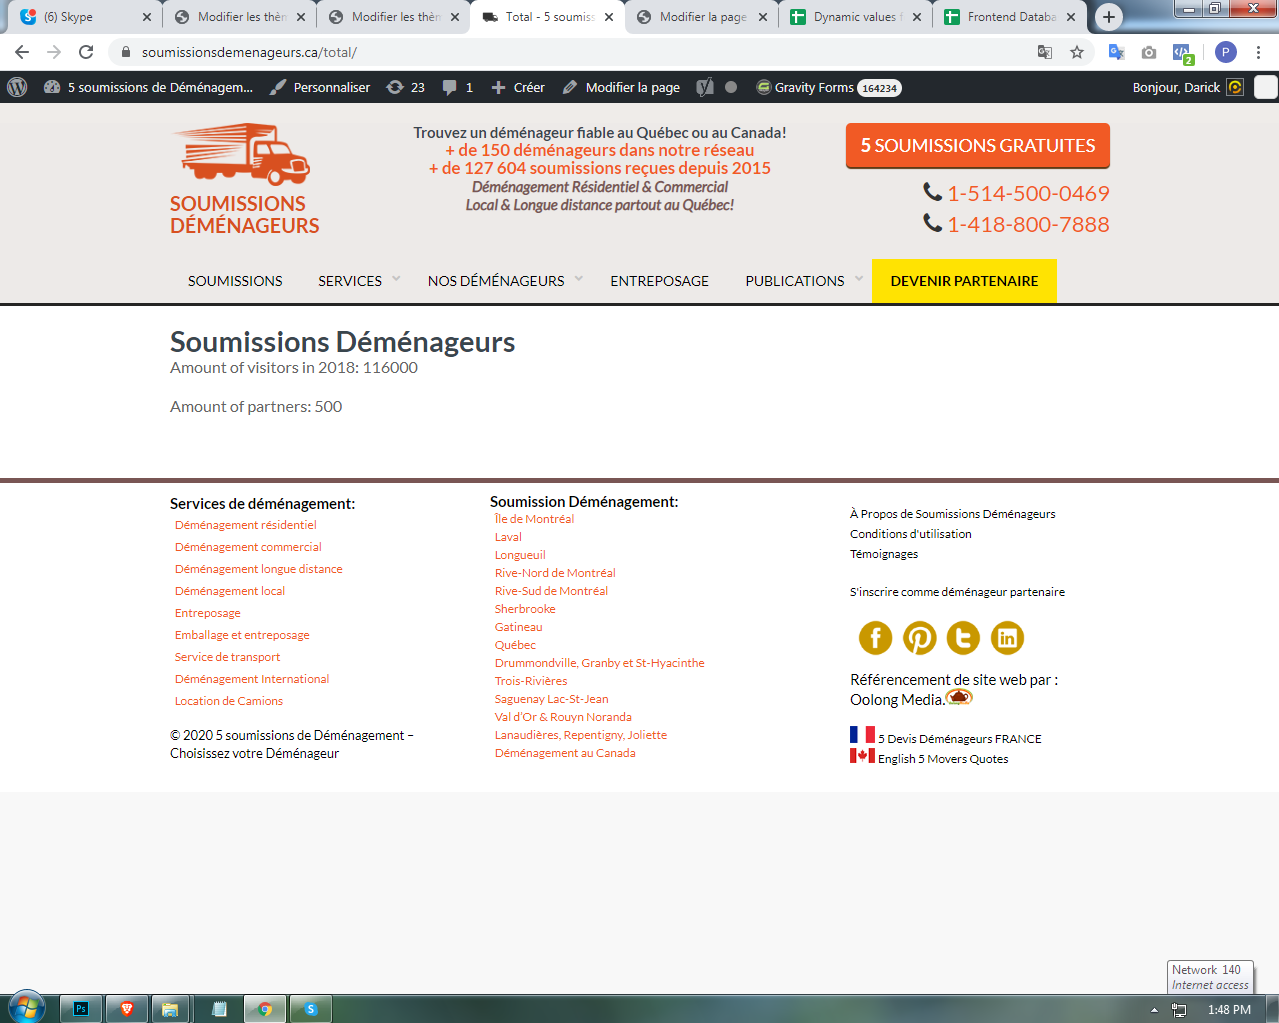The width and height of the screenshot is (1279, 1023).
Task: Click the Twitter social icon in footer
Action: click(x=963, y=637)
